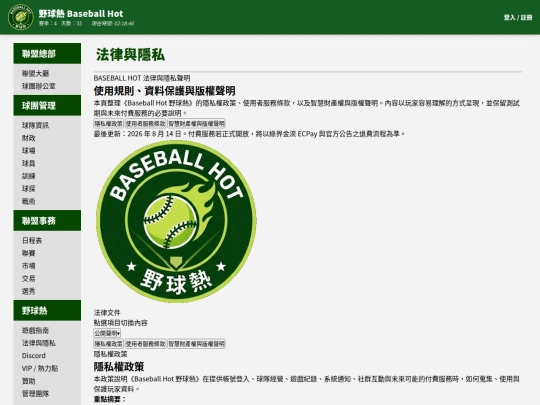Viewport: 540px width, 405px height.
Task: Go to 聯盟大廳 in the sidebar
Action: (x=35, y=73)
